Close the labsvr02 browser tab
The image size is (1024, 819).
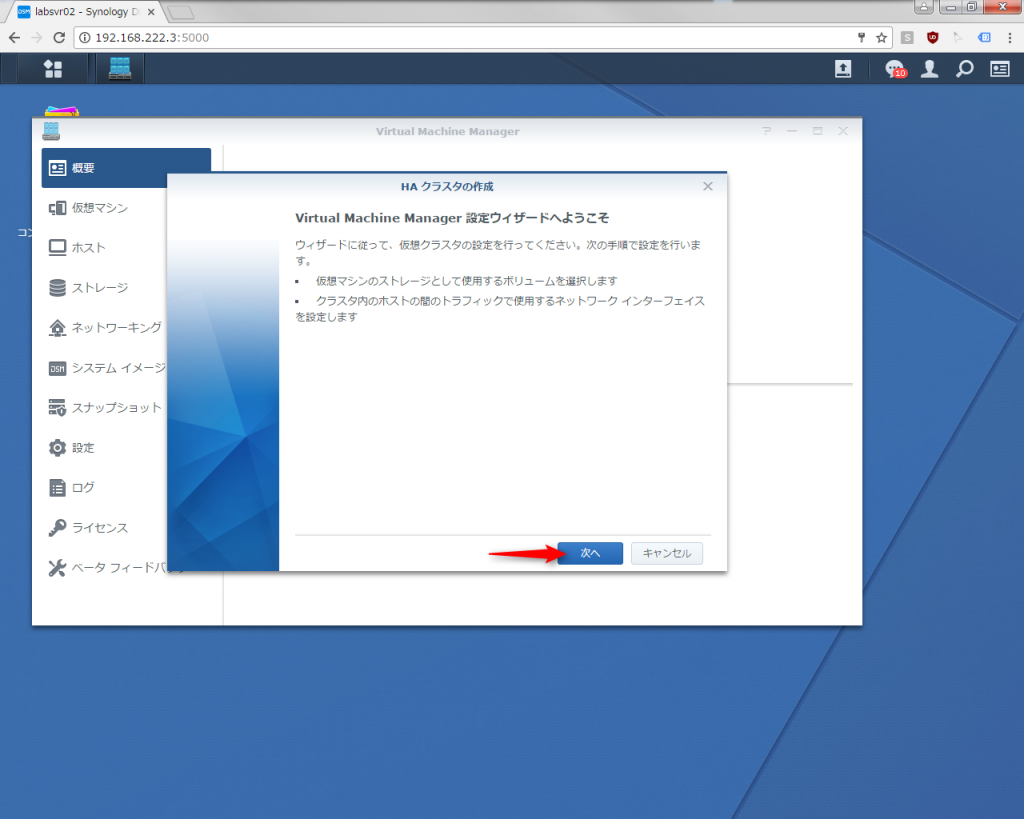point(151,12)
